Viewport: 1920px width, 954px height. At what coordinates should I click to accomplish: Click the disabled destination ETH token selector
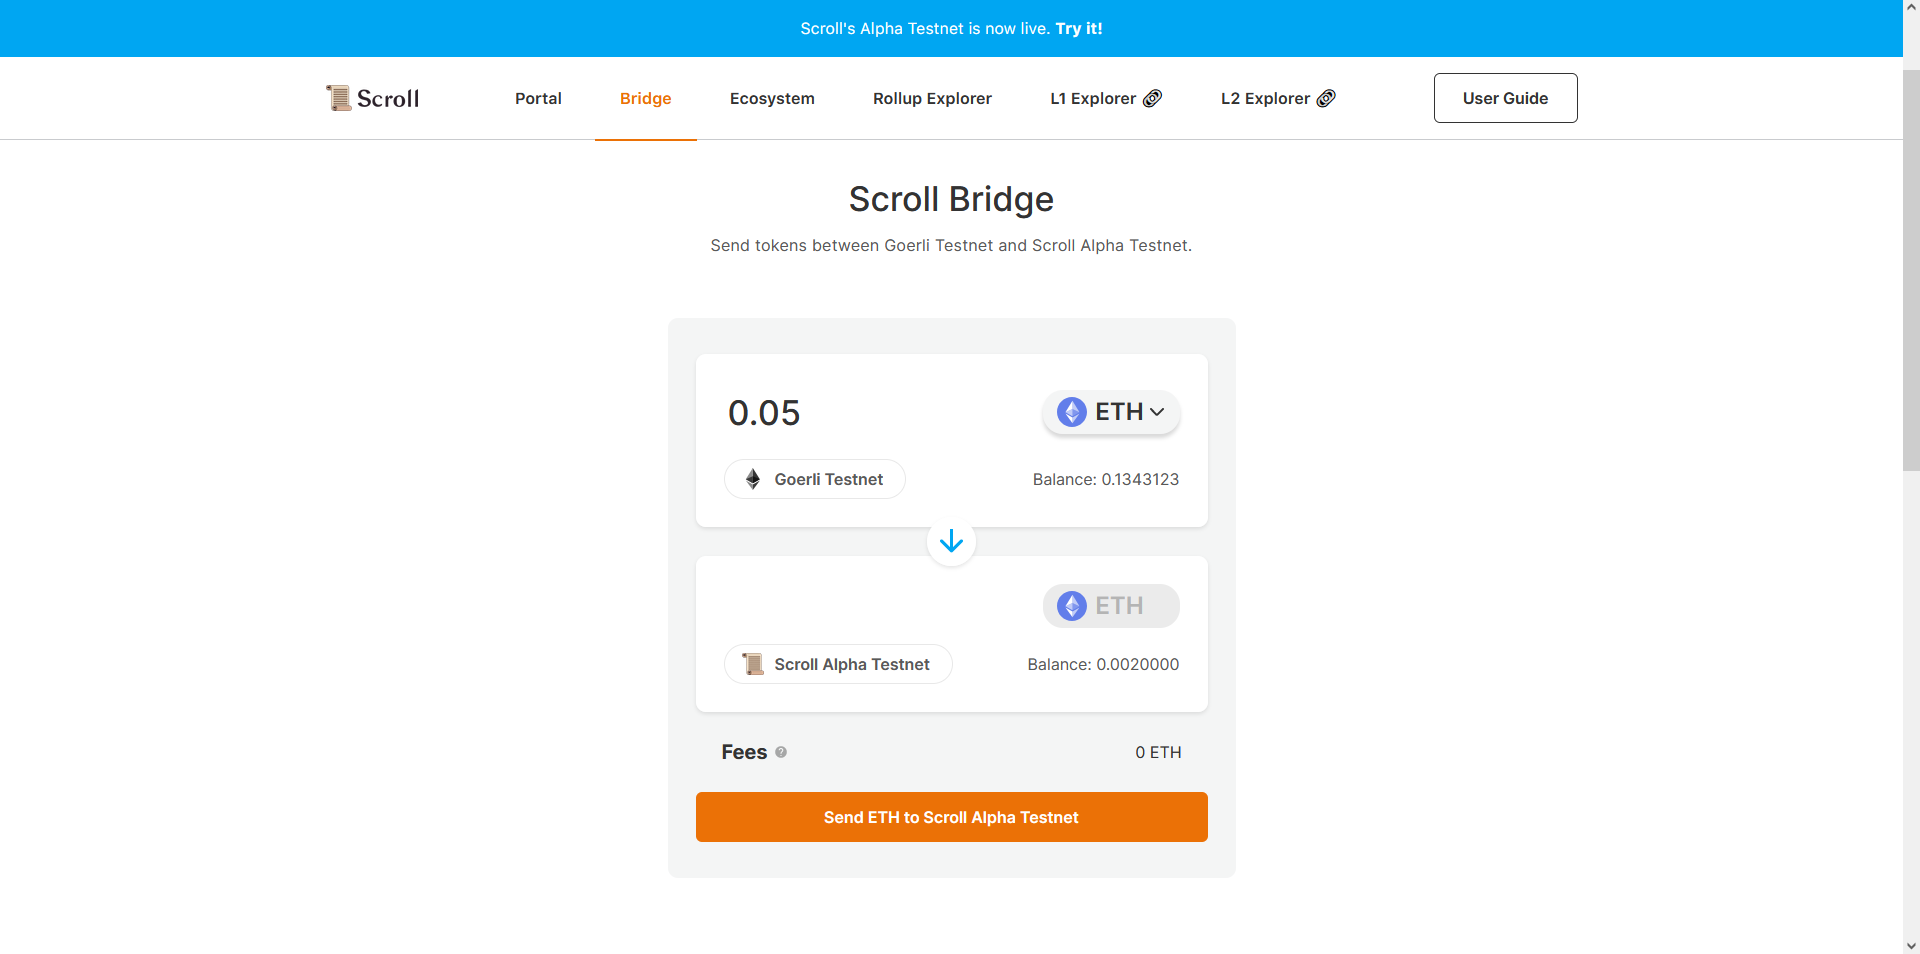tap(1110, 606)
